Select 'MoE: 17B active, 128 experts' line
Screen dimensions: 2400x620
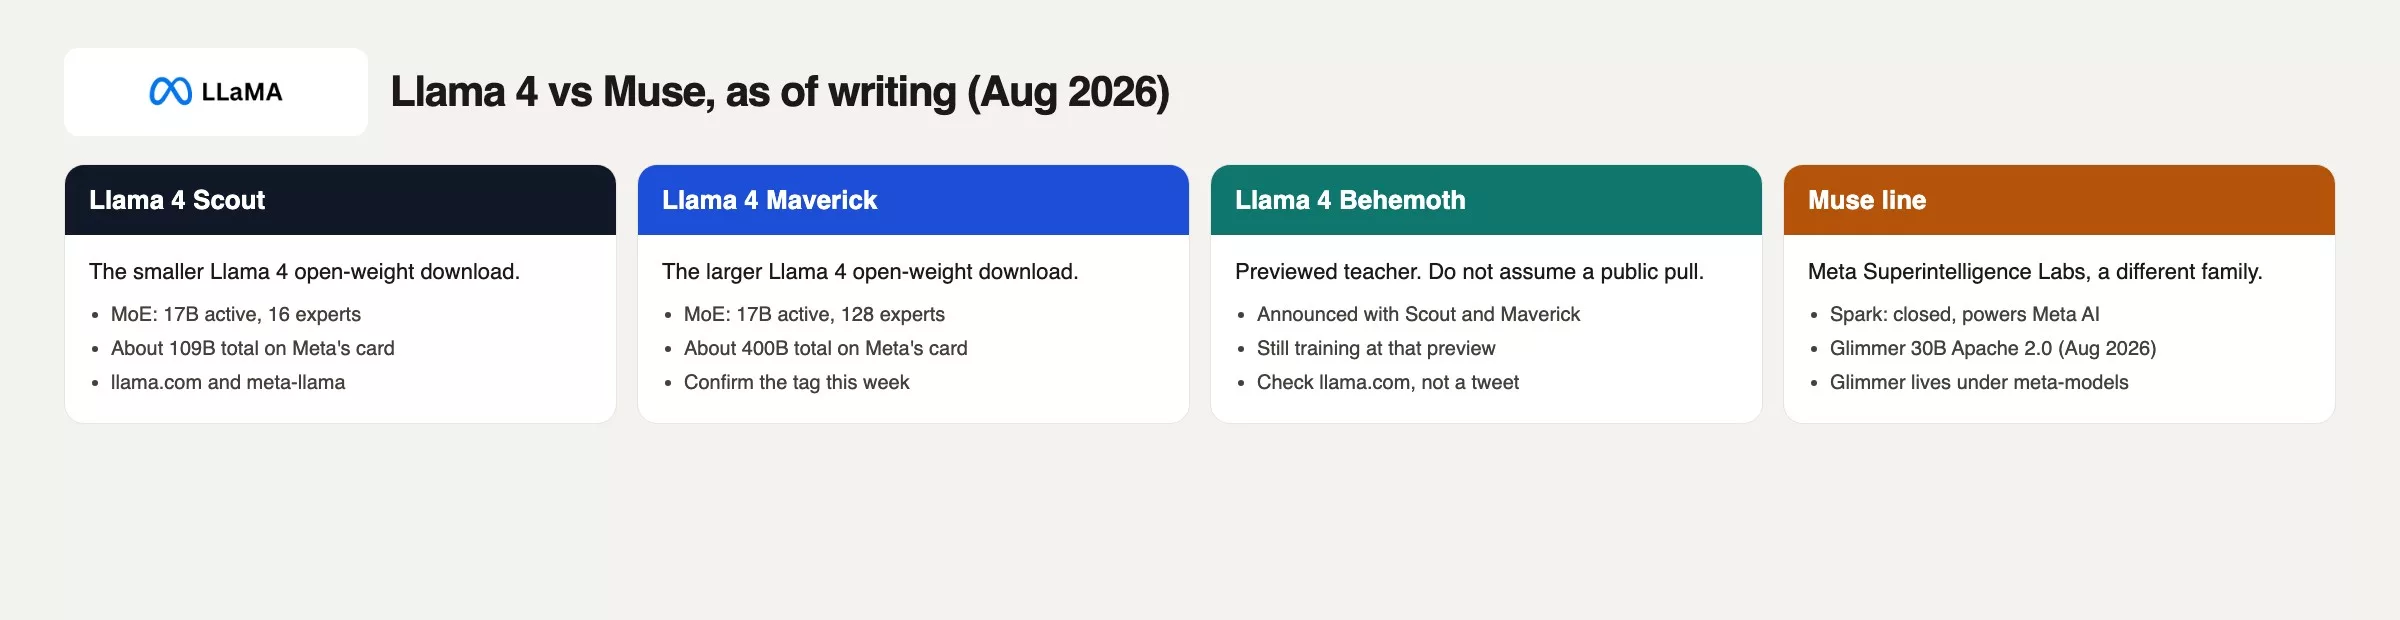tap(814, 314)
